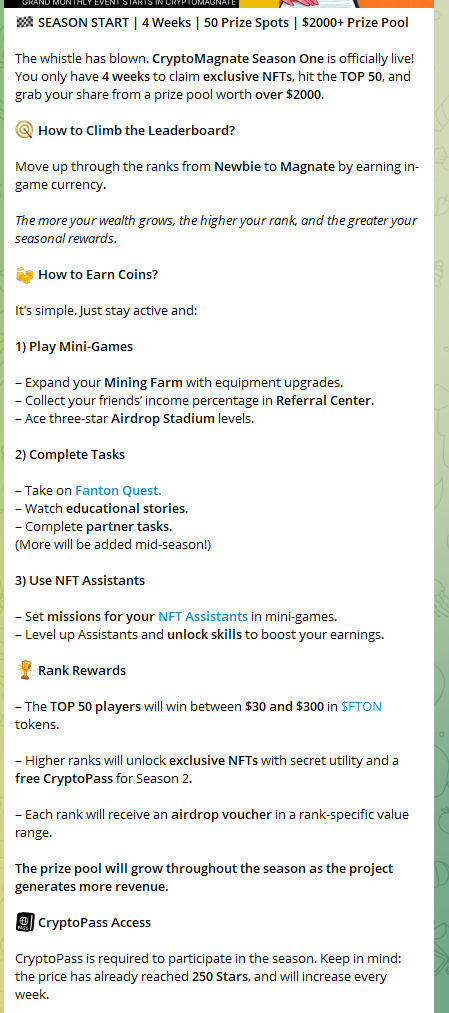Open the event banner image at top

click(x=224, y=3)
